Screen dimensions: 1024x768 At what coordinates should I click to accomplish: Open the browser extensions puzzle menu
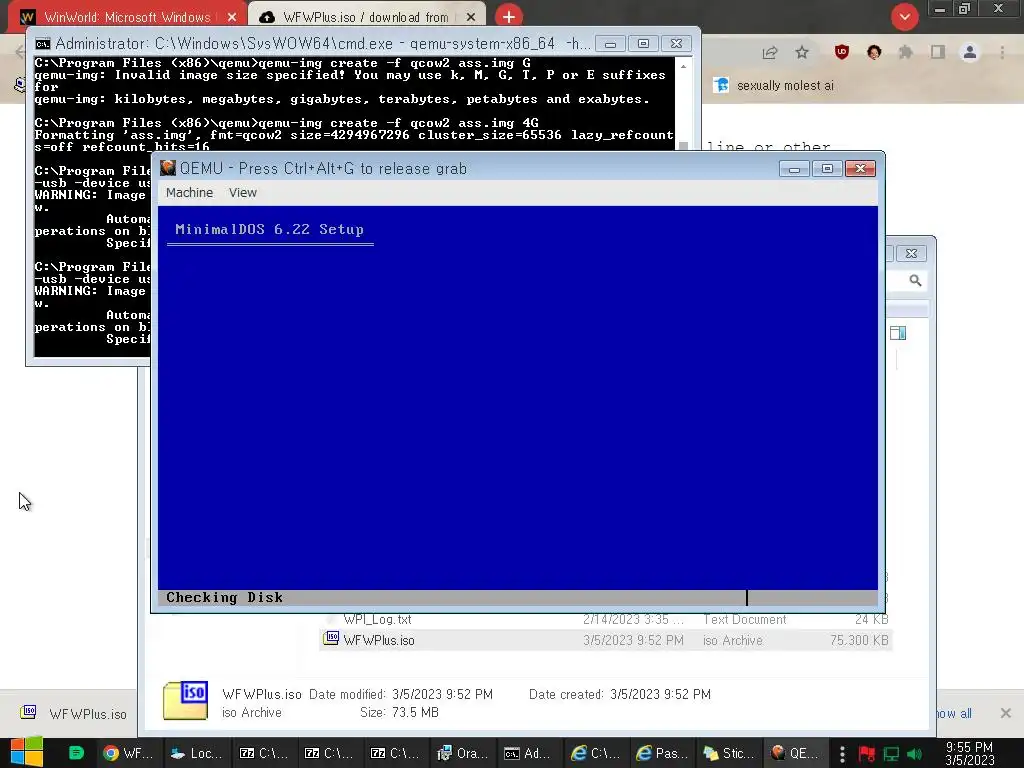[905, 52]
